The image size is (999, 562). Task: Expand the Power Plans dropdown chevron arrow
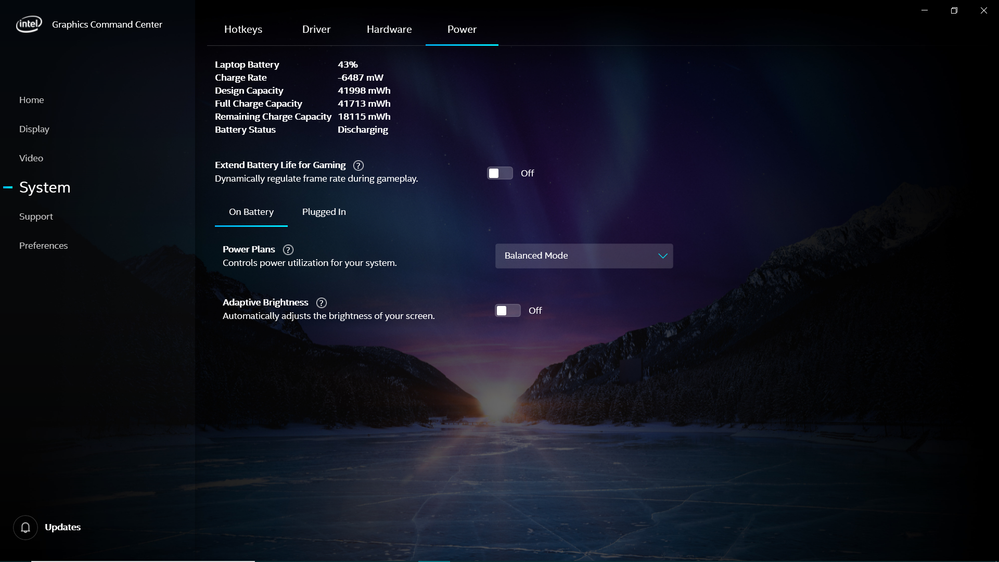pos(663,256)
